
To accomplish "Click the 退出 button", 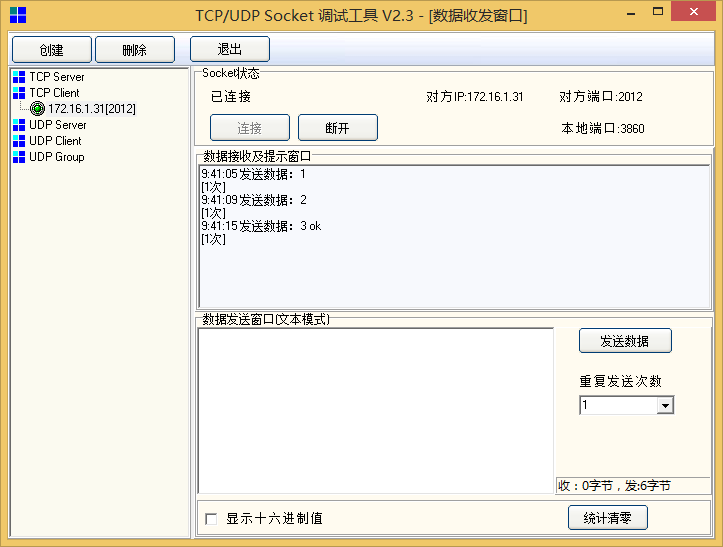I will tap(230, 49).
